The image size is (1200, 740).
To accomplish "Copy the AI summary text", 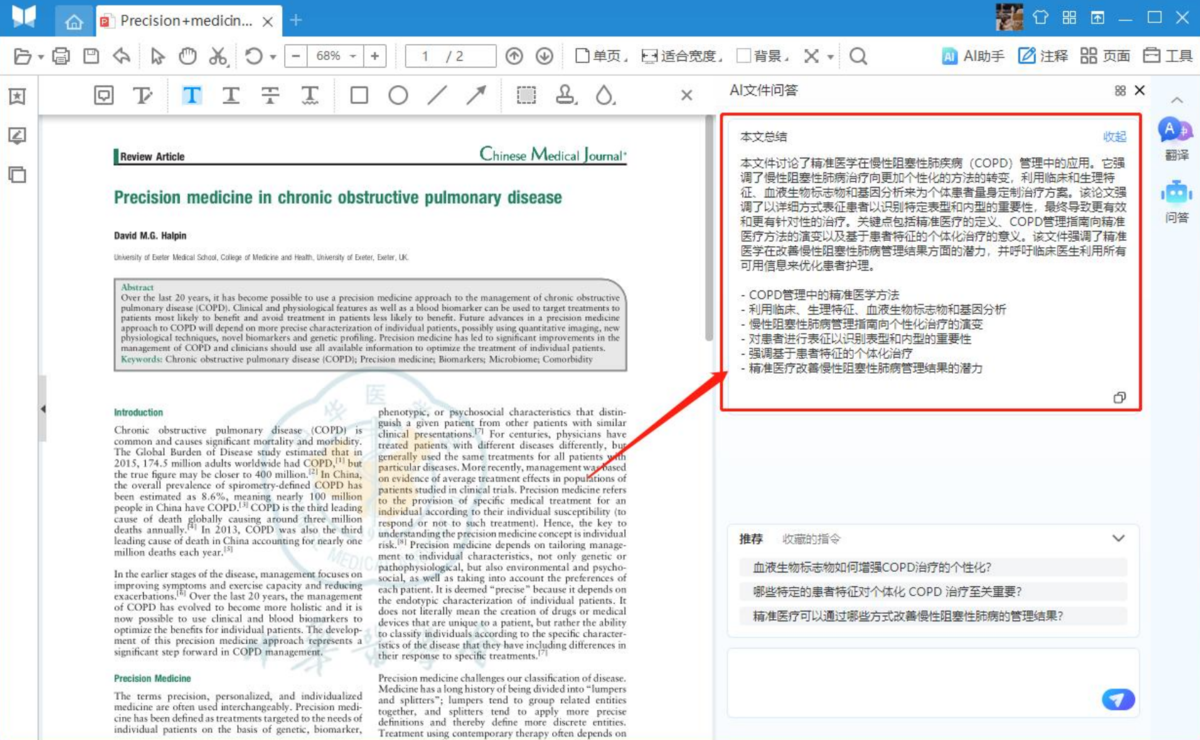I will pyautogui.click(x=1119, y=397).
